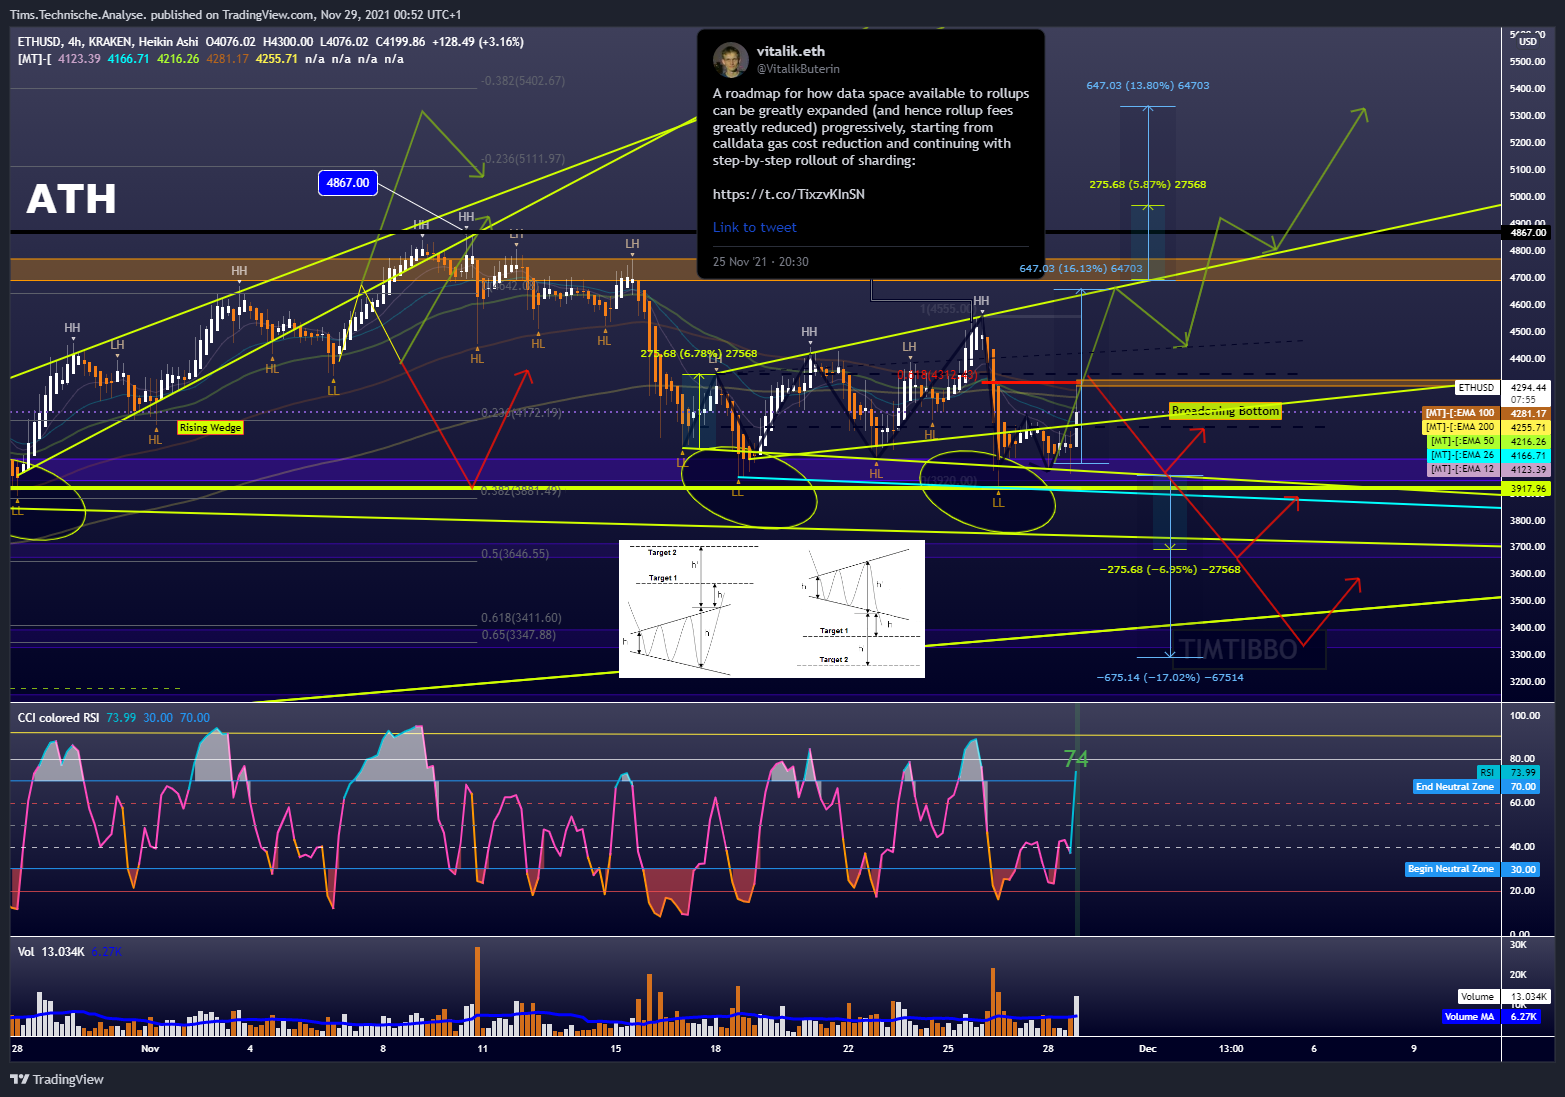Click the 3200.00 price axis tick

pos(1528,682)
